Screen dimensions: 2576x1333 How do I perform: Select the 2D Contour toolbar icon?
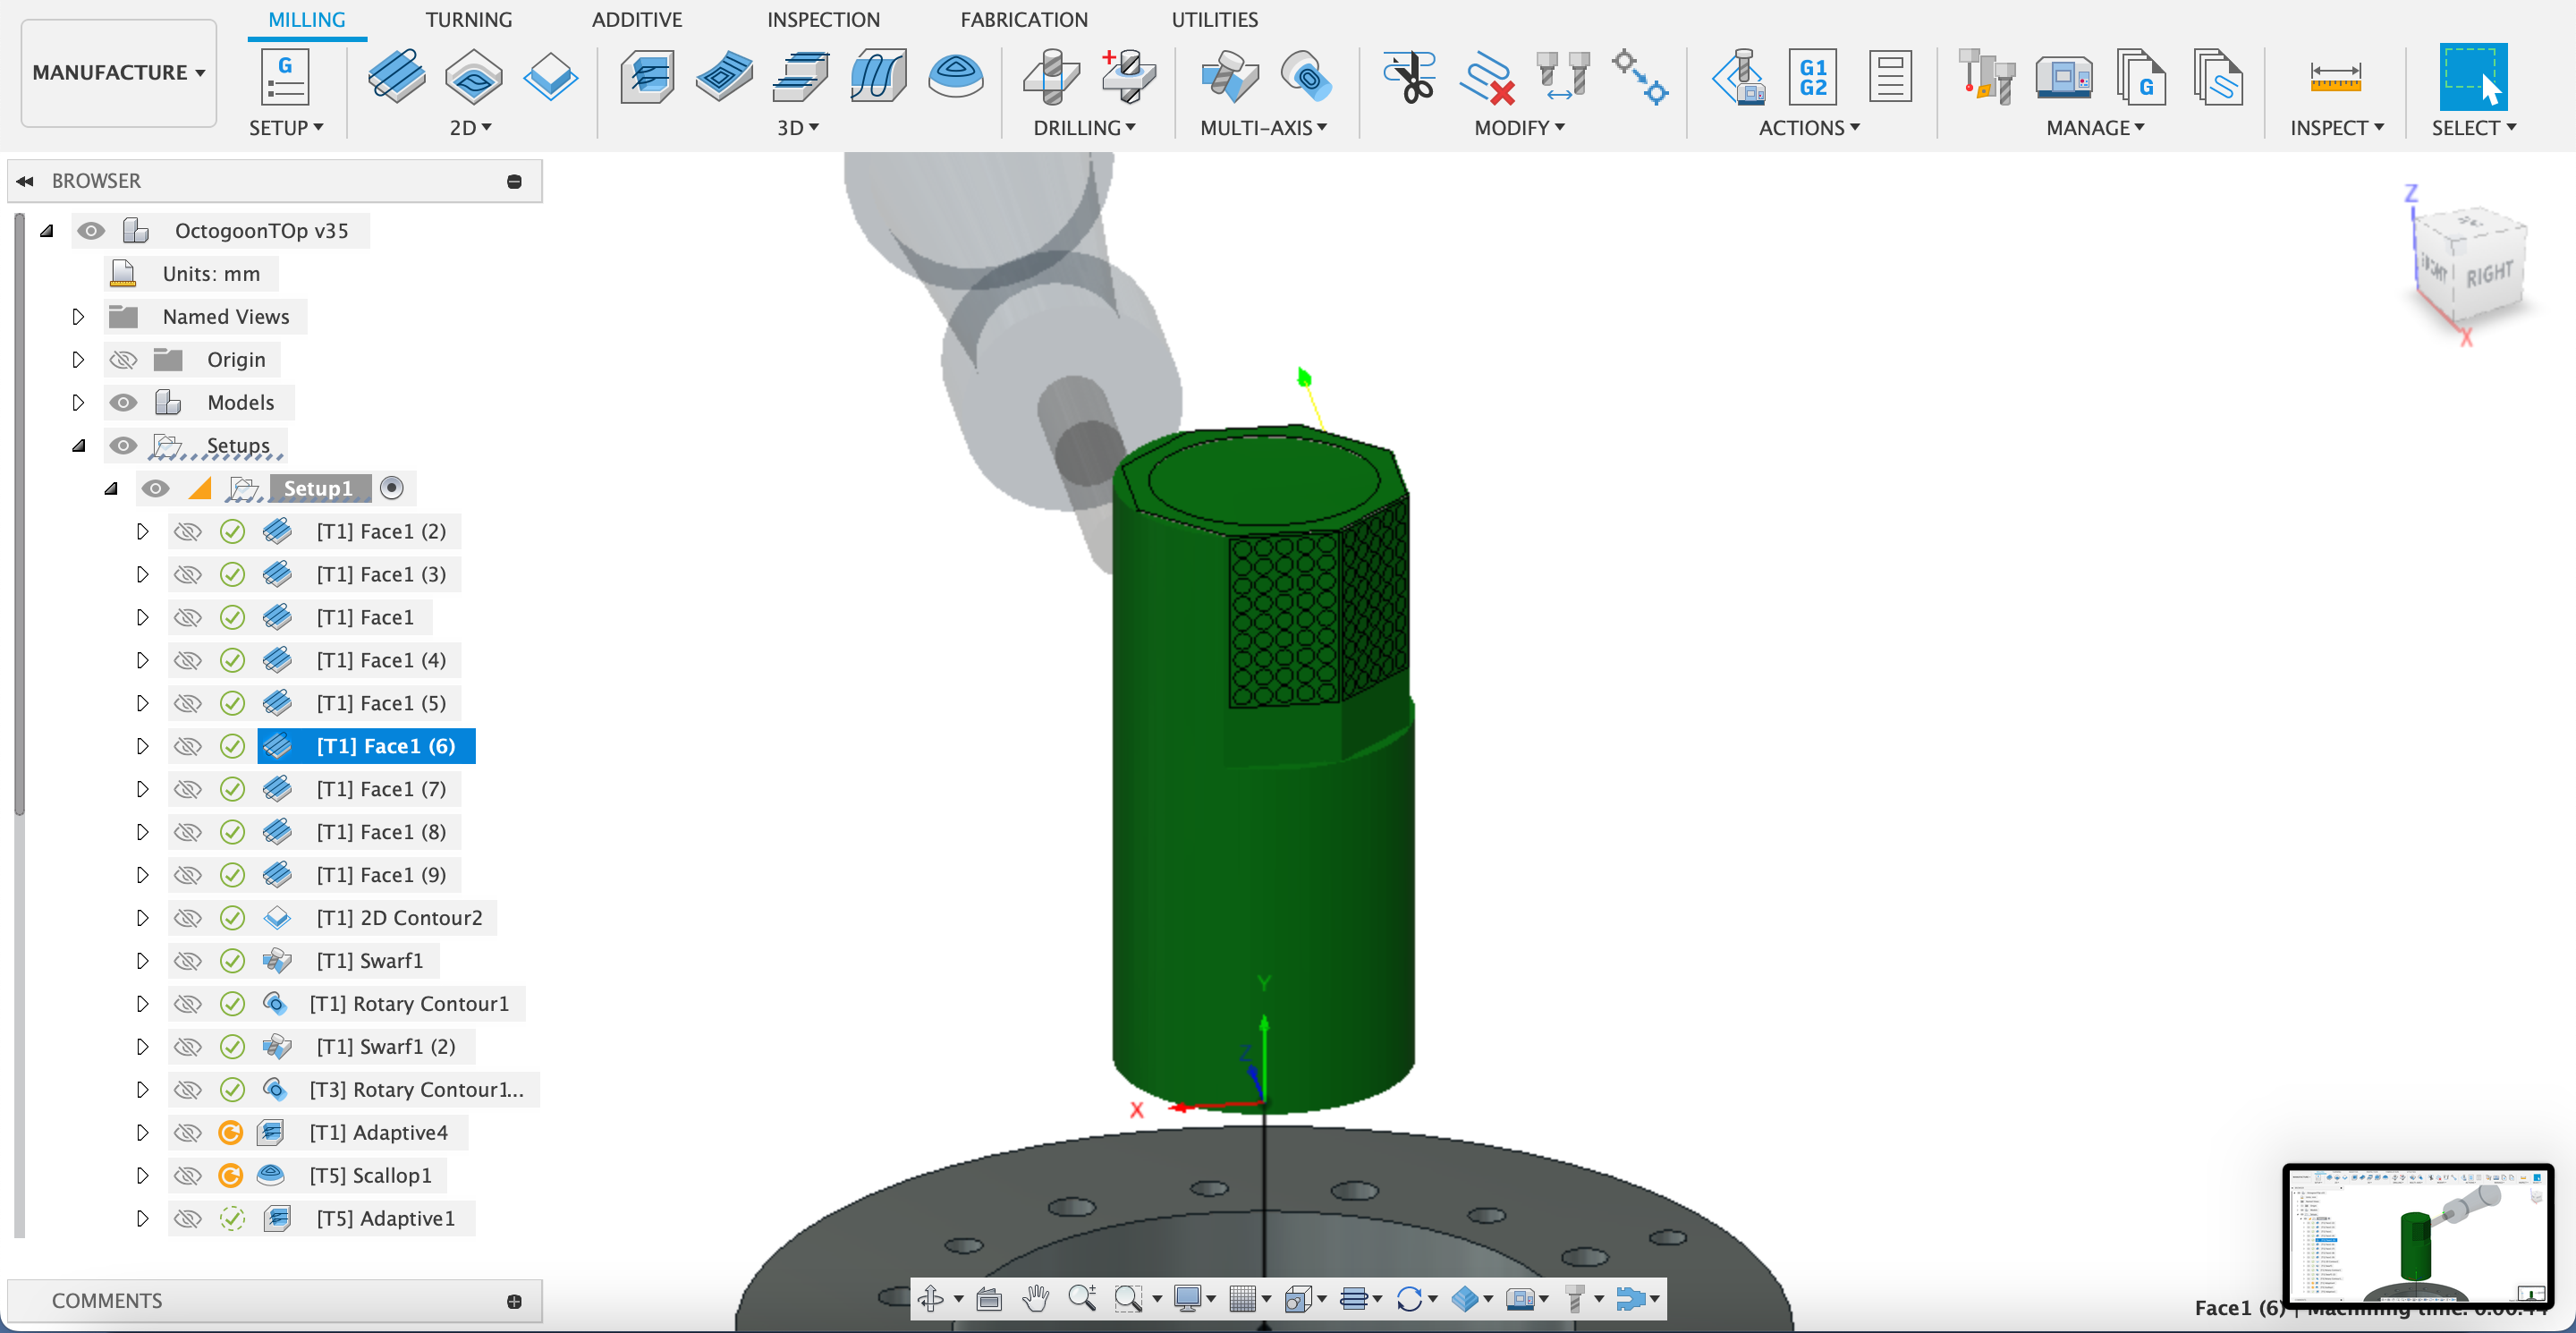[x=550, y=77]
